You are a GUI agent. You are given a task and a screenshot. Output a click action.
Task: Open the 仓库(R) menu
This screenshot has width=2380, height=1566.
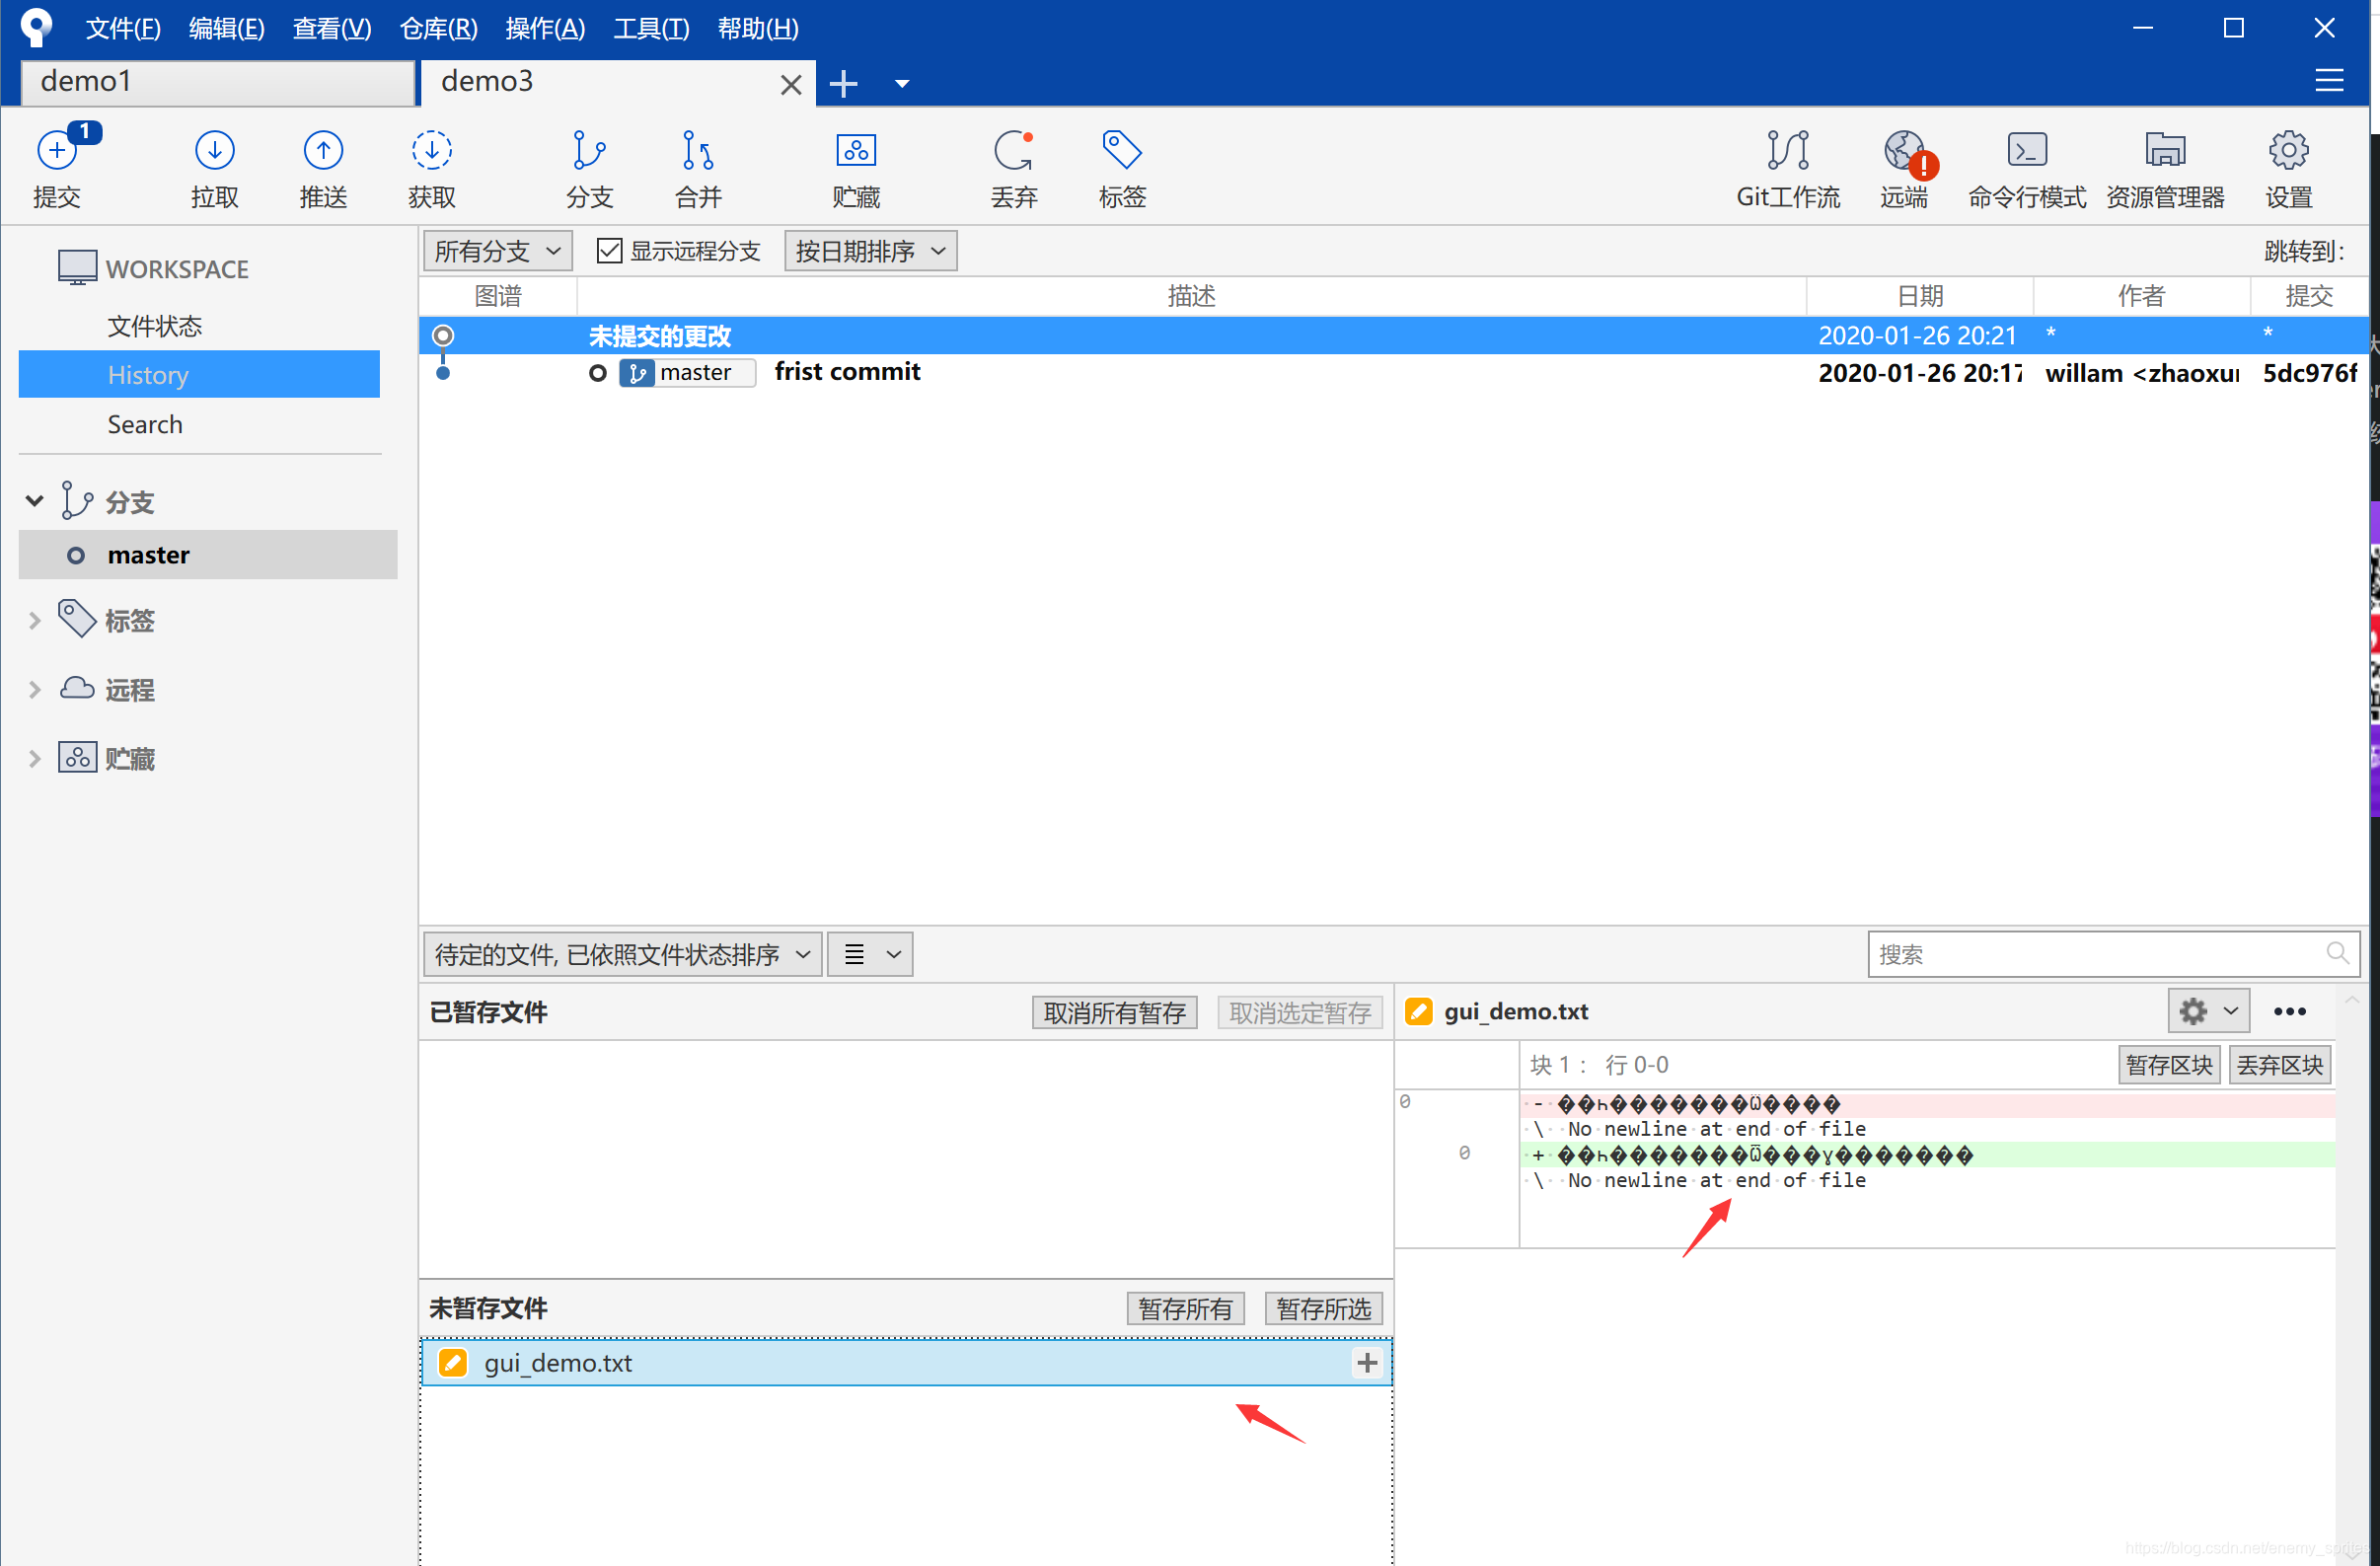coord(438,28)
